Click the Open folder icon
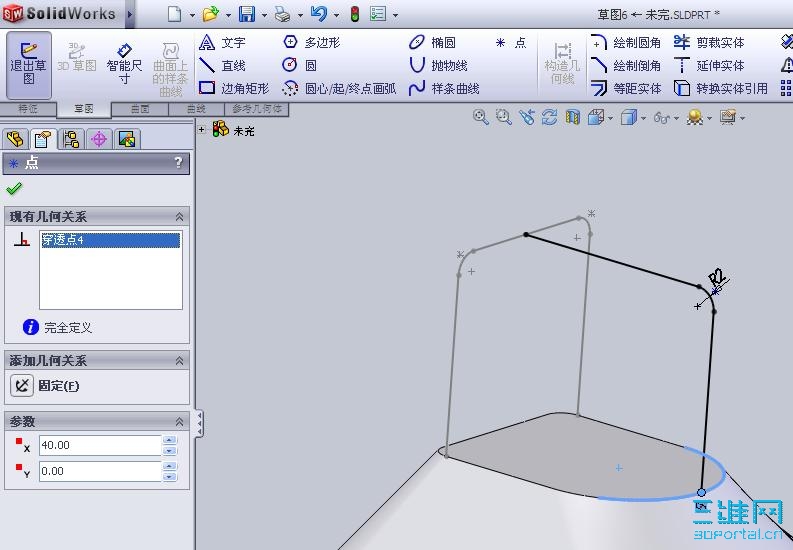Screen dimensions: 793x550 click(x=210, y=14)
